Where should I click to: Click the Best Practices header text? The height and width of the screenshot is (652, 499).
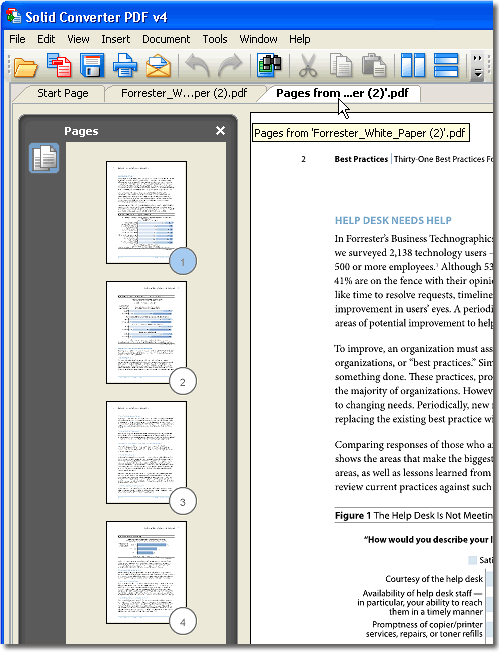[x=361, y=159]
